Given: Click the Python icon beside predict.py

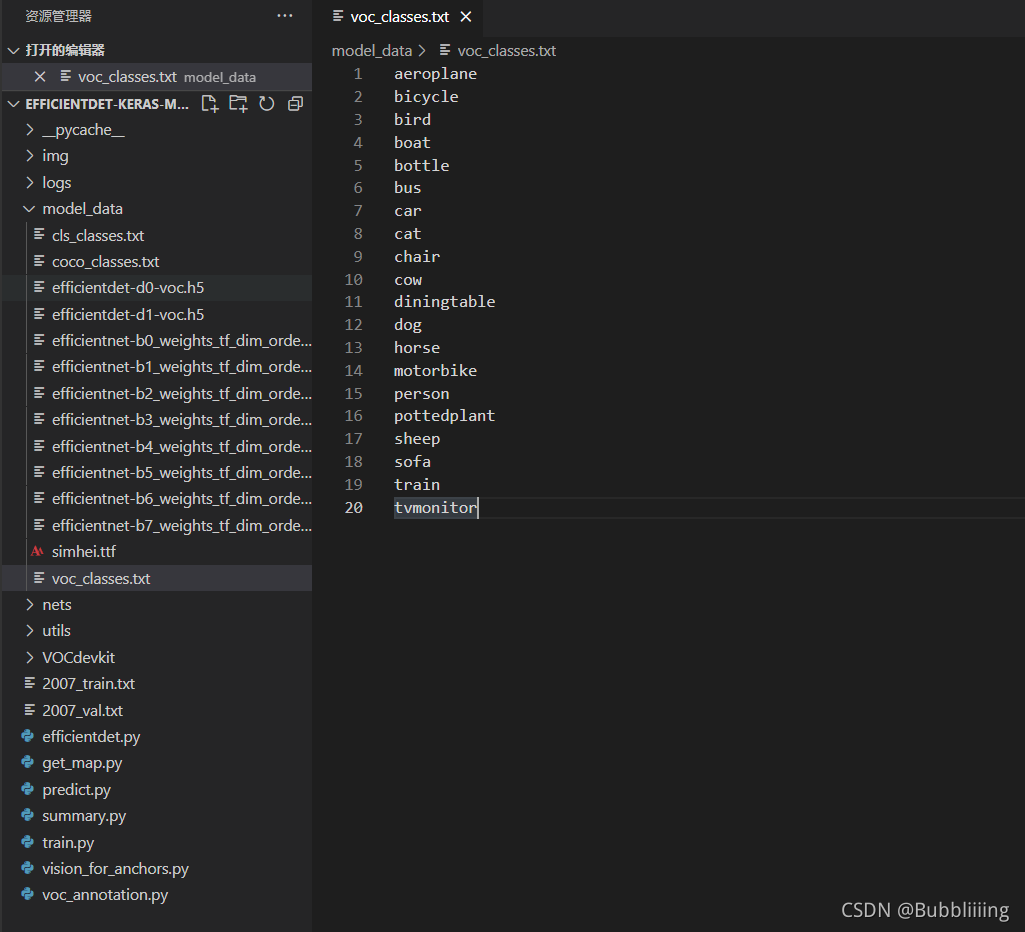Looking at the screenshot, I should [27, 789].
